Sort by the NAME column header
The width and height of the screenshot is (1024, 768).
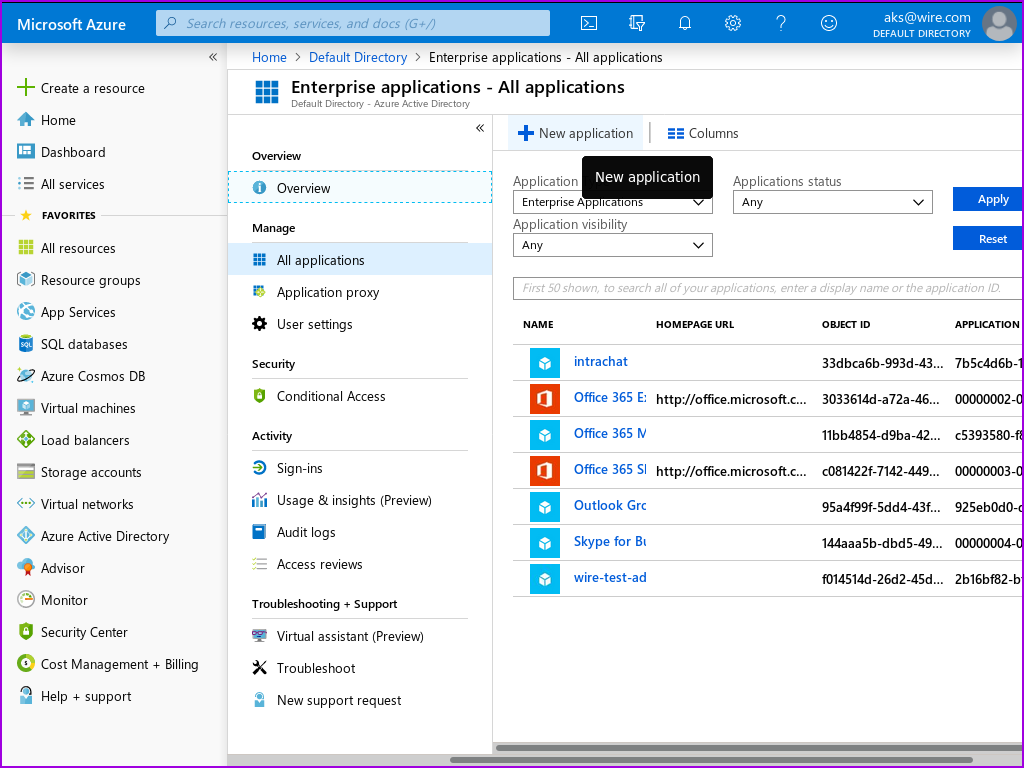(538, 325)
